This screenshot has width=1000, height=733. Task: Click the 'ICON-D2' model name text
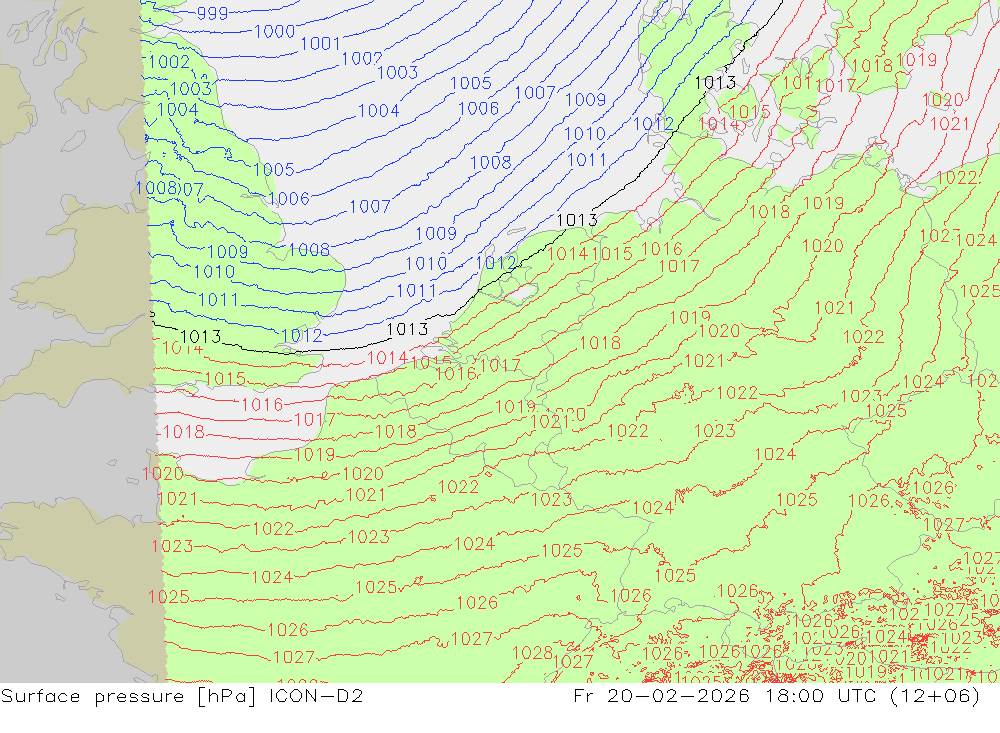tap(316, 695)
